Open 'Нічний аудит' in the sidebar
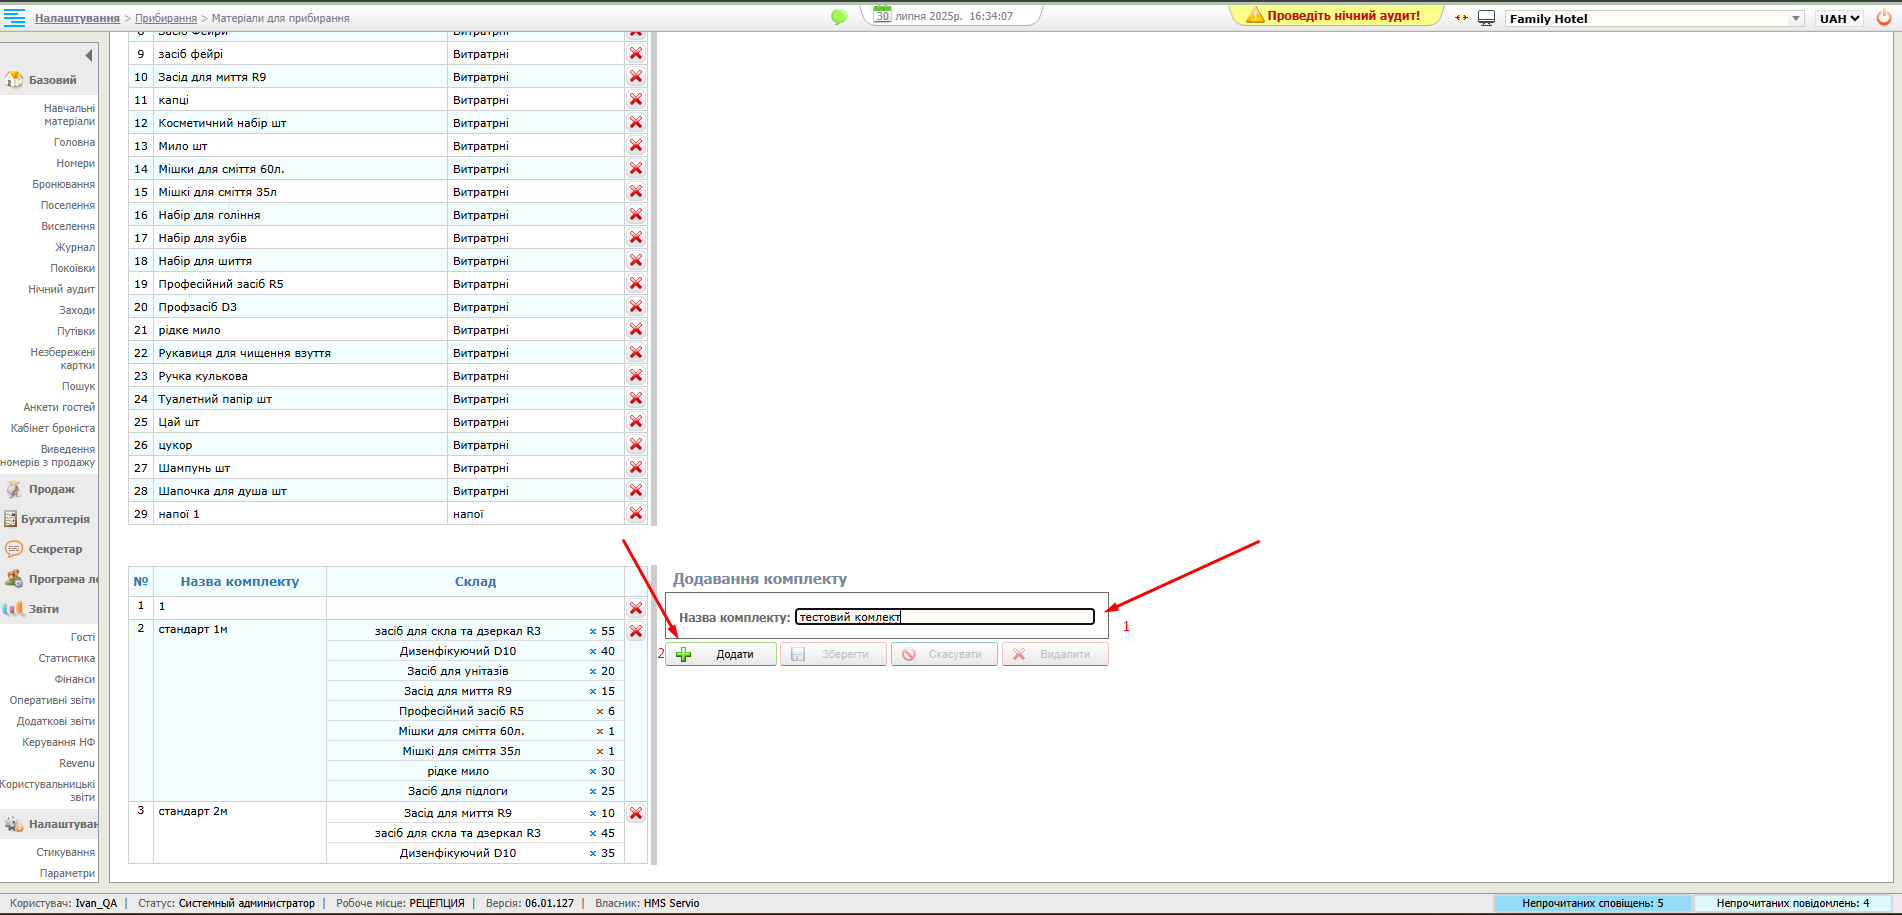1902x915 pixels. pyautogui.click(x=61, y=289)
